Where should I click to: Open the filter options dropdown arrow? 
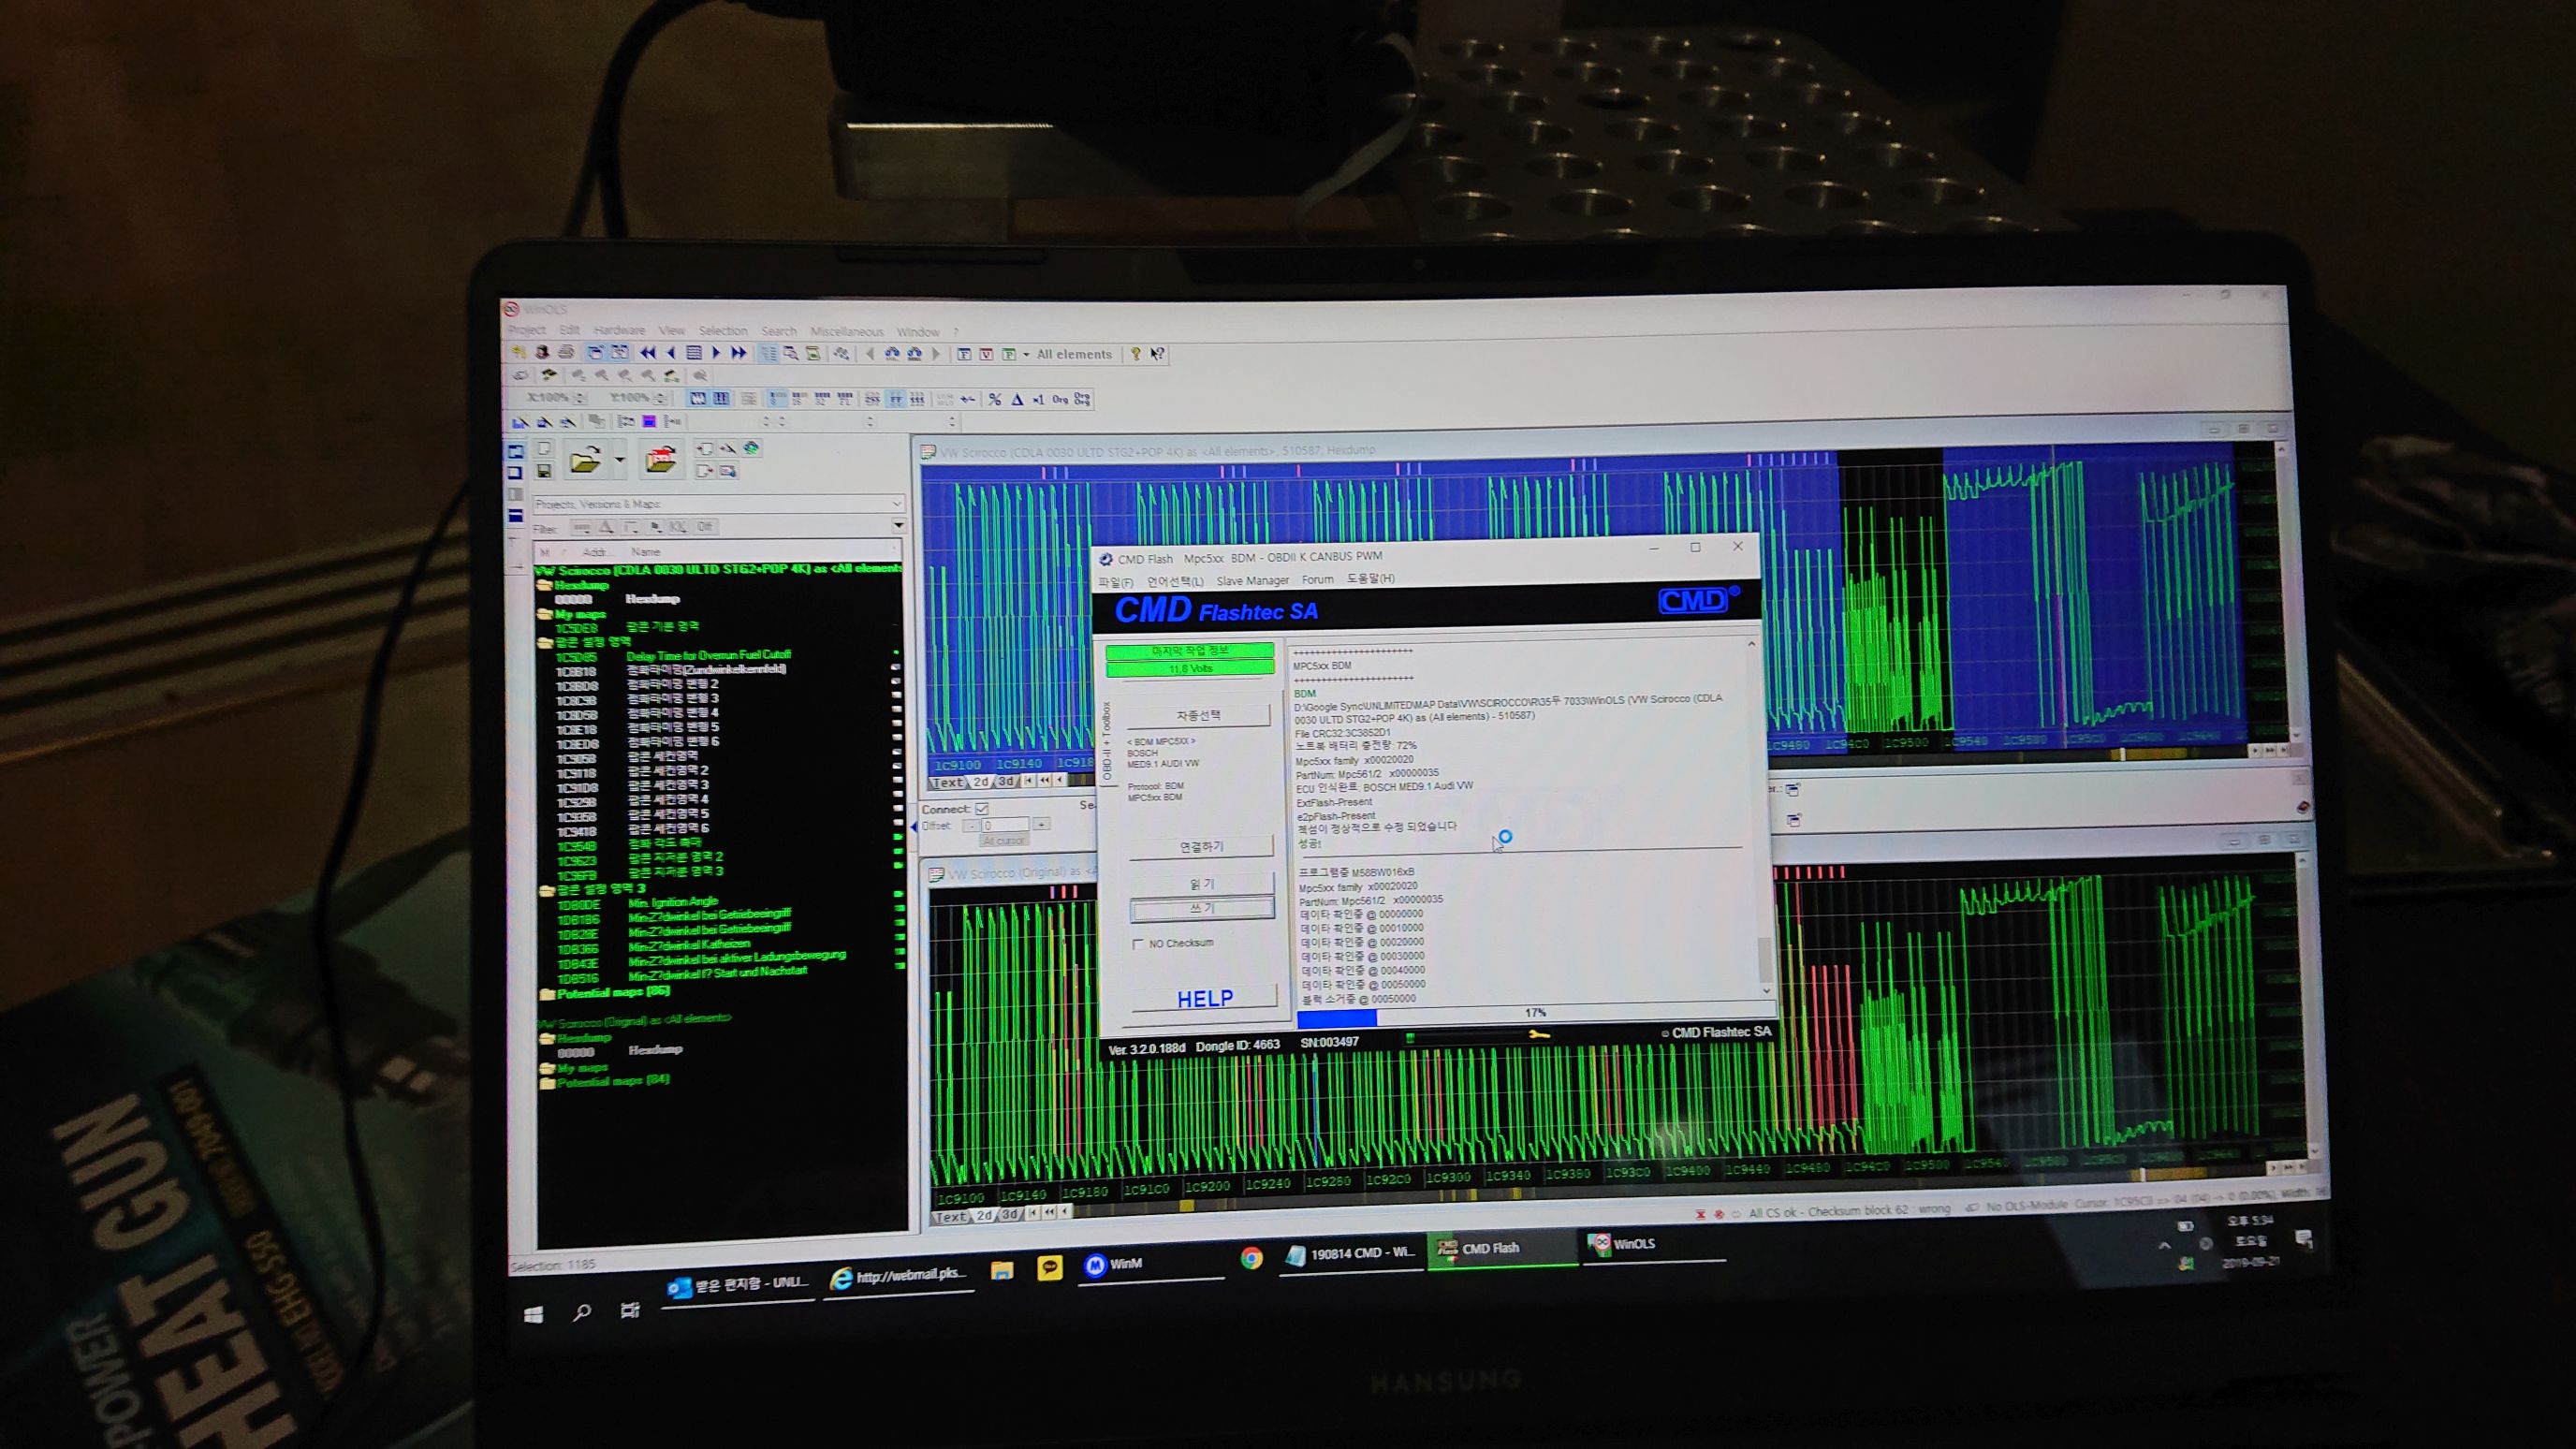pyautogui.click(x=898, y=525)
